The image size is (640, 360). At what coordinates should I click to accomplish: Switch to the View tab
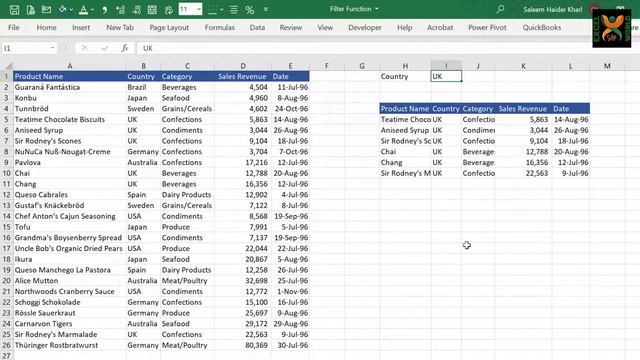click(x=325, y=27)
